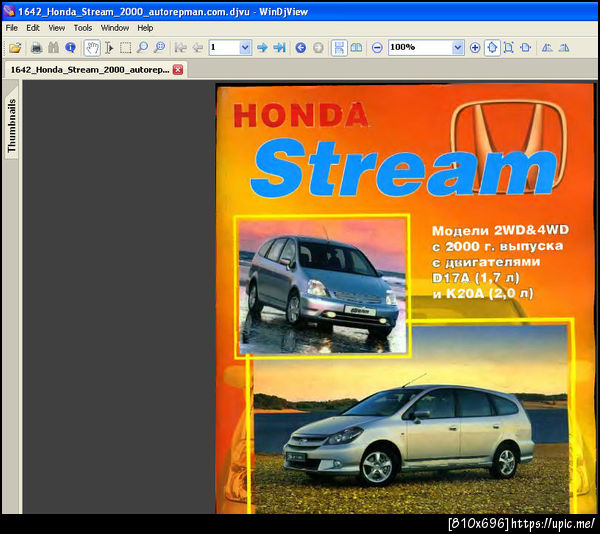Zoom in with the plus icon
The height and width of the screenshot is (534, 600).
tap(475, 48)
